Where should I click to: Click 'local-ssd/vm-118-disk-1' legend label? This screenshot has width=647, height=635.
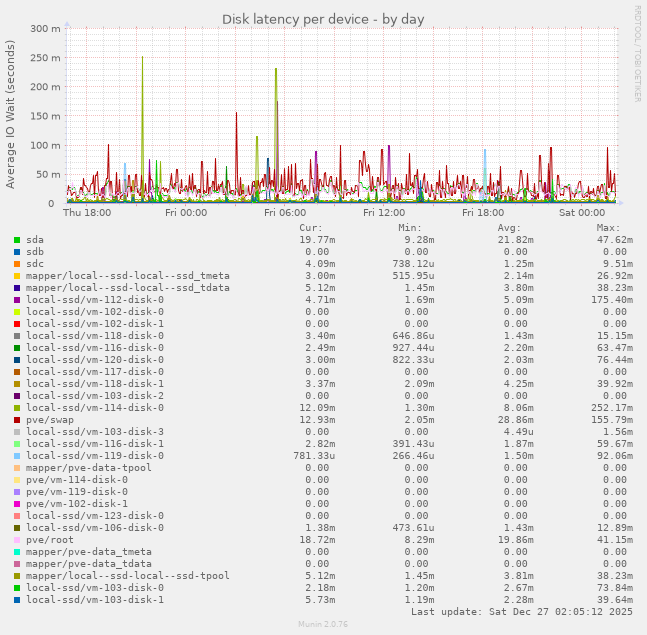click(x=95, y=383)
